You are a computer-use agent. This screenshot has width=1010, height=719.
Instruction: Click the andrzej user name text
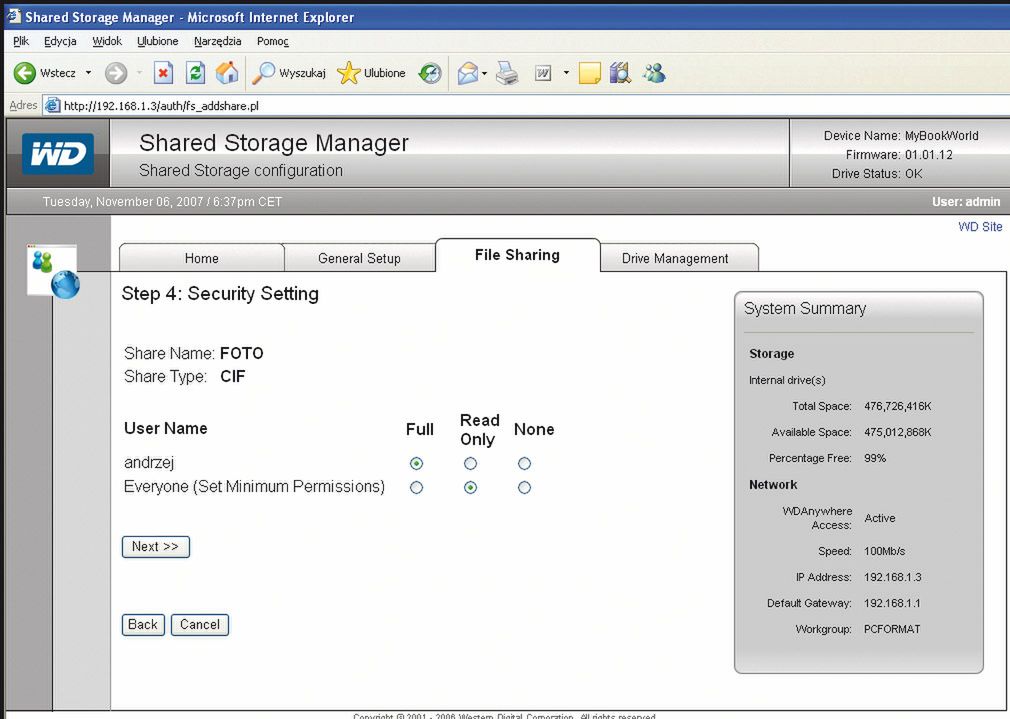click(149, 463)
